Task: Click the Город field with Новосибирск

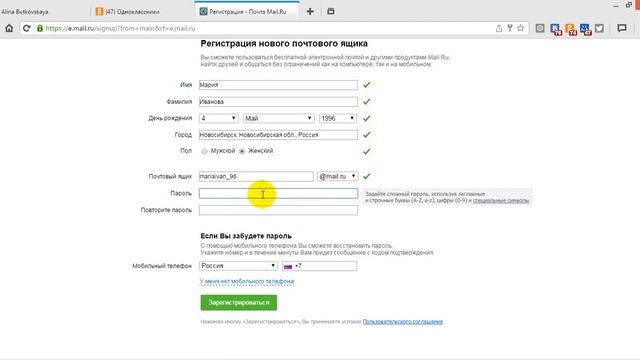Action: (x=278, y=135)
